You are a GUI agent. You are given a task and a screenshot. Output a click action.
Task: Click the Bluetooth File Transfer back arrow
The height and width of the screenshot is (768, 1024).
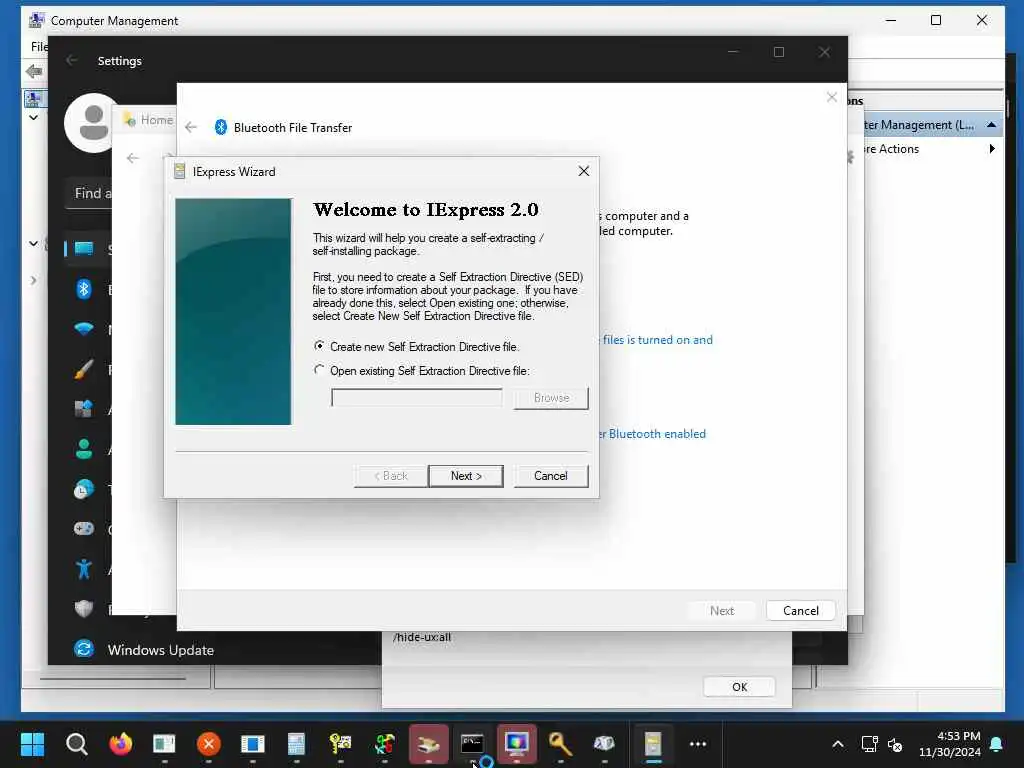[x=191, y=127]
